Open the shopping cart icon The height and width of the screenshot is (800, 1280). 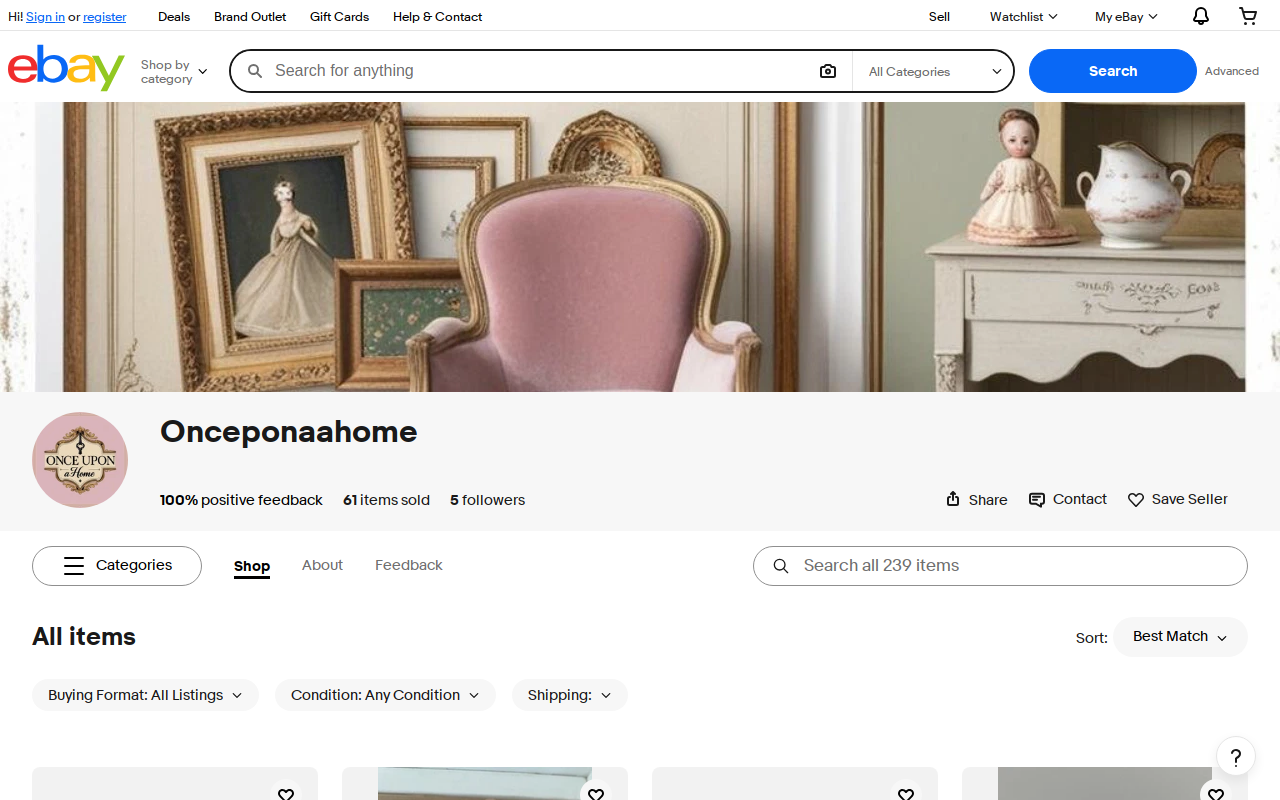[x=1248, y=16]
